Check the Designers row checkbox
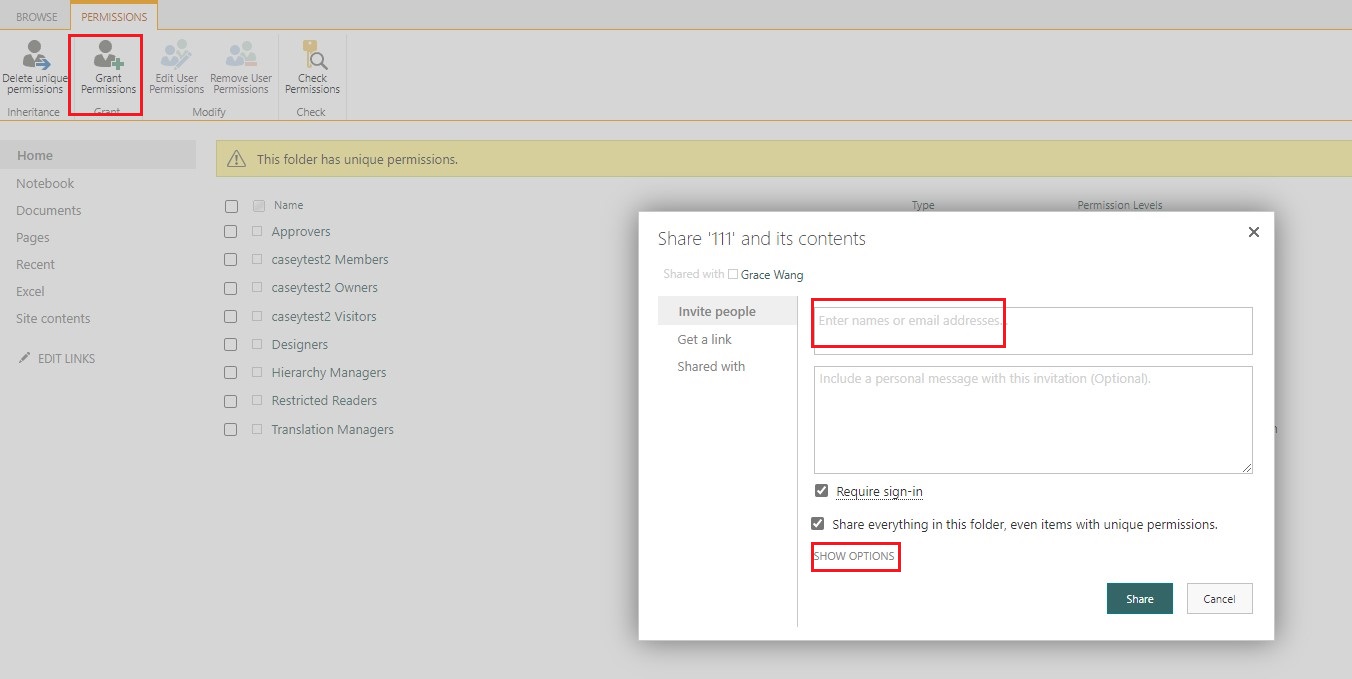The image size is (1352, 679). (231, 344)
